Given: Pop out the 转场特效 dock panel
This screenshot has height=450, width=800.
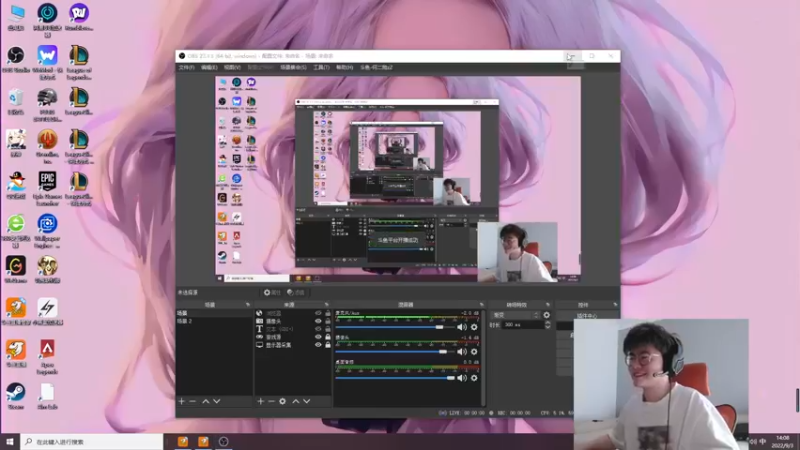Looking at the screenshot, I should (x=548, y=305).
